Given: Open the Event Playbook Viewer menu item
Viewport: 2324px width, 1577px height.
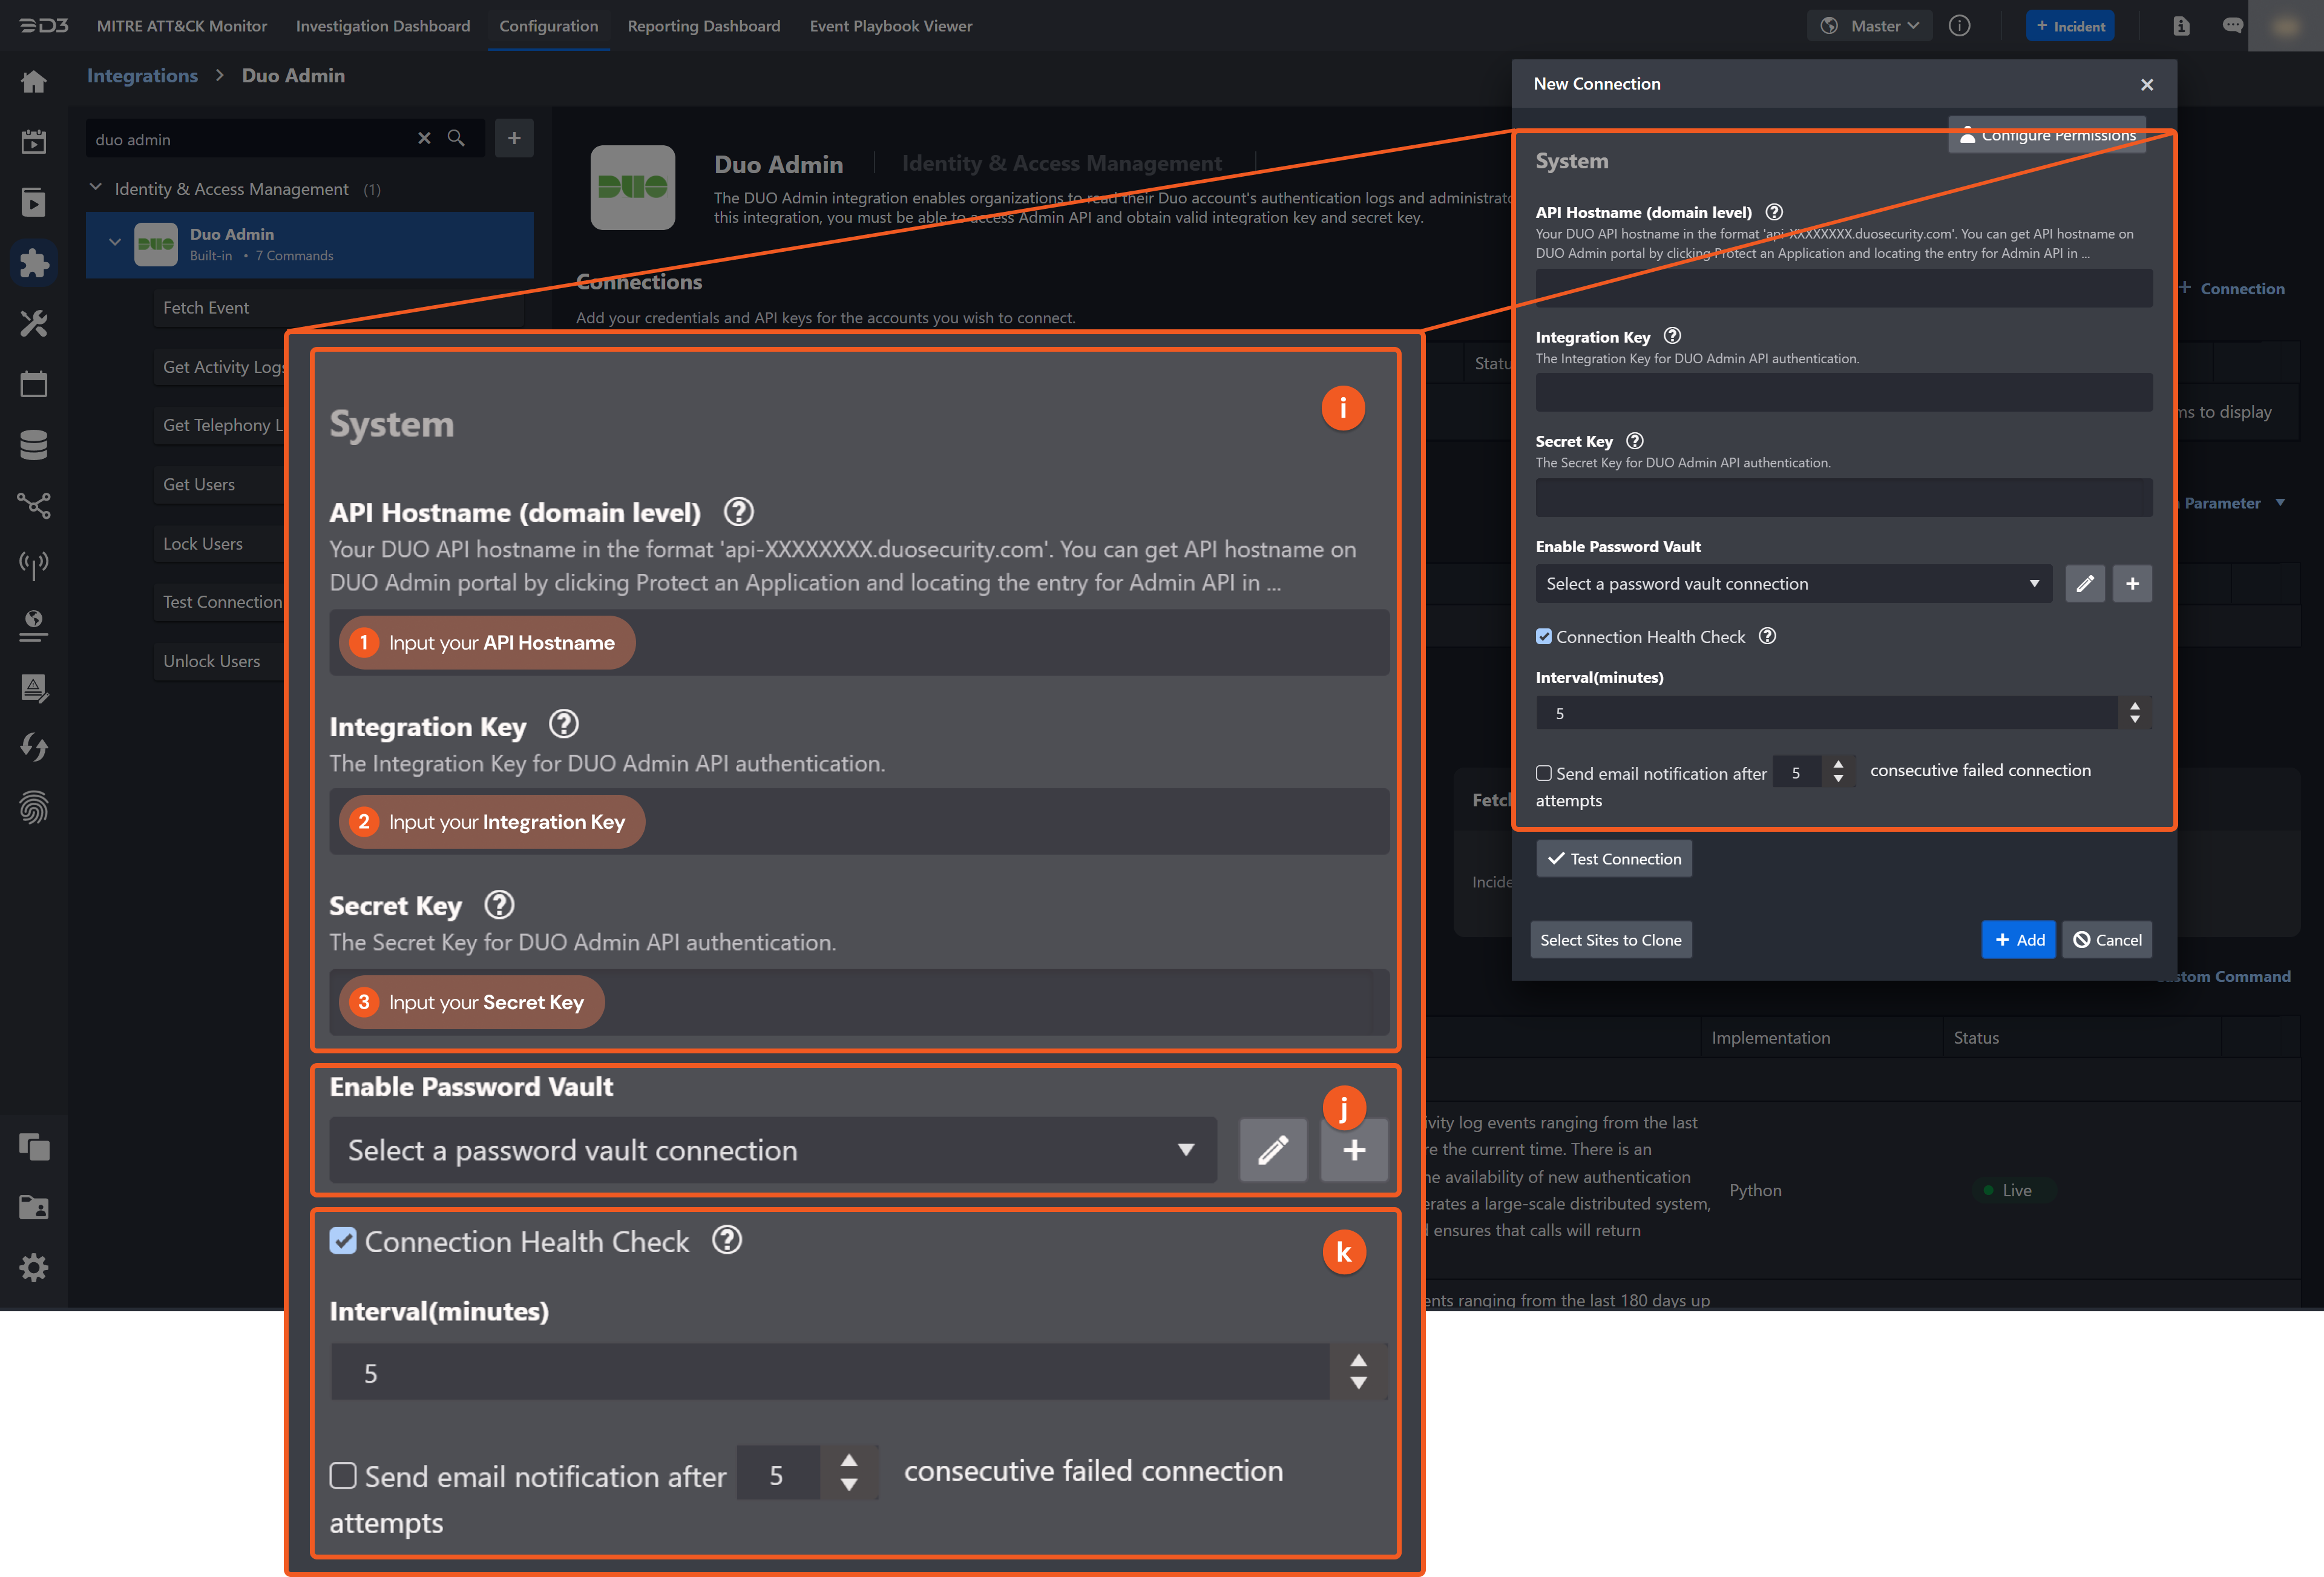Looking at the screenshot, I should [x=890, y=26].
